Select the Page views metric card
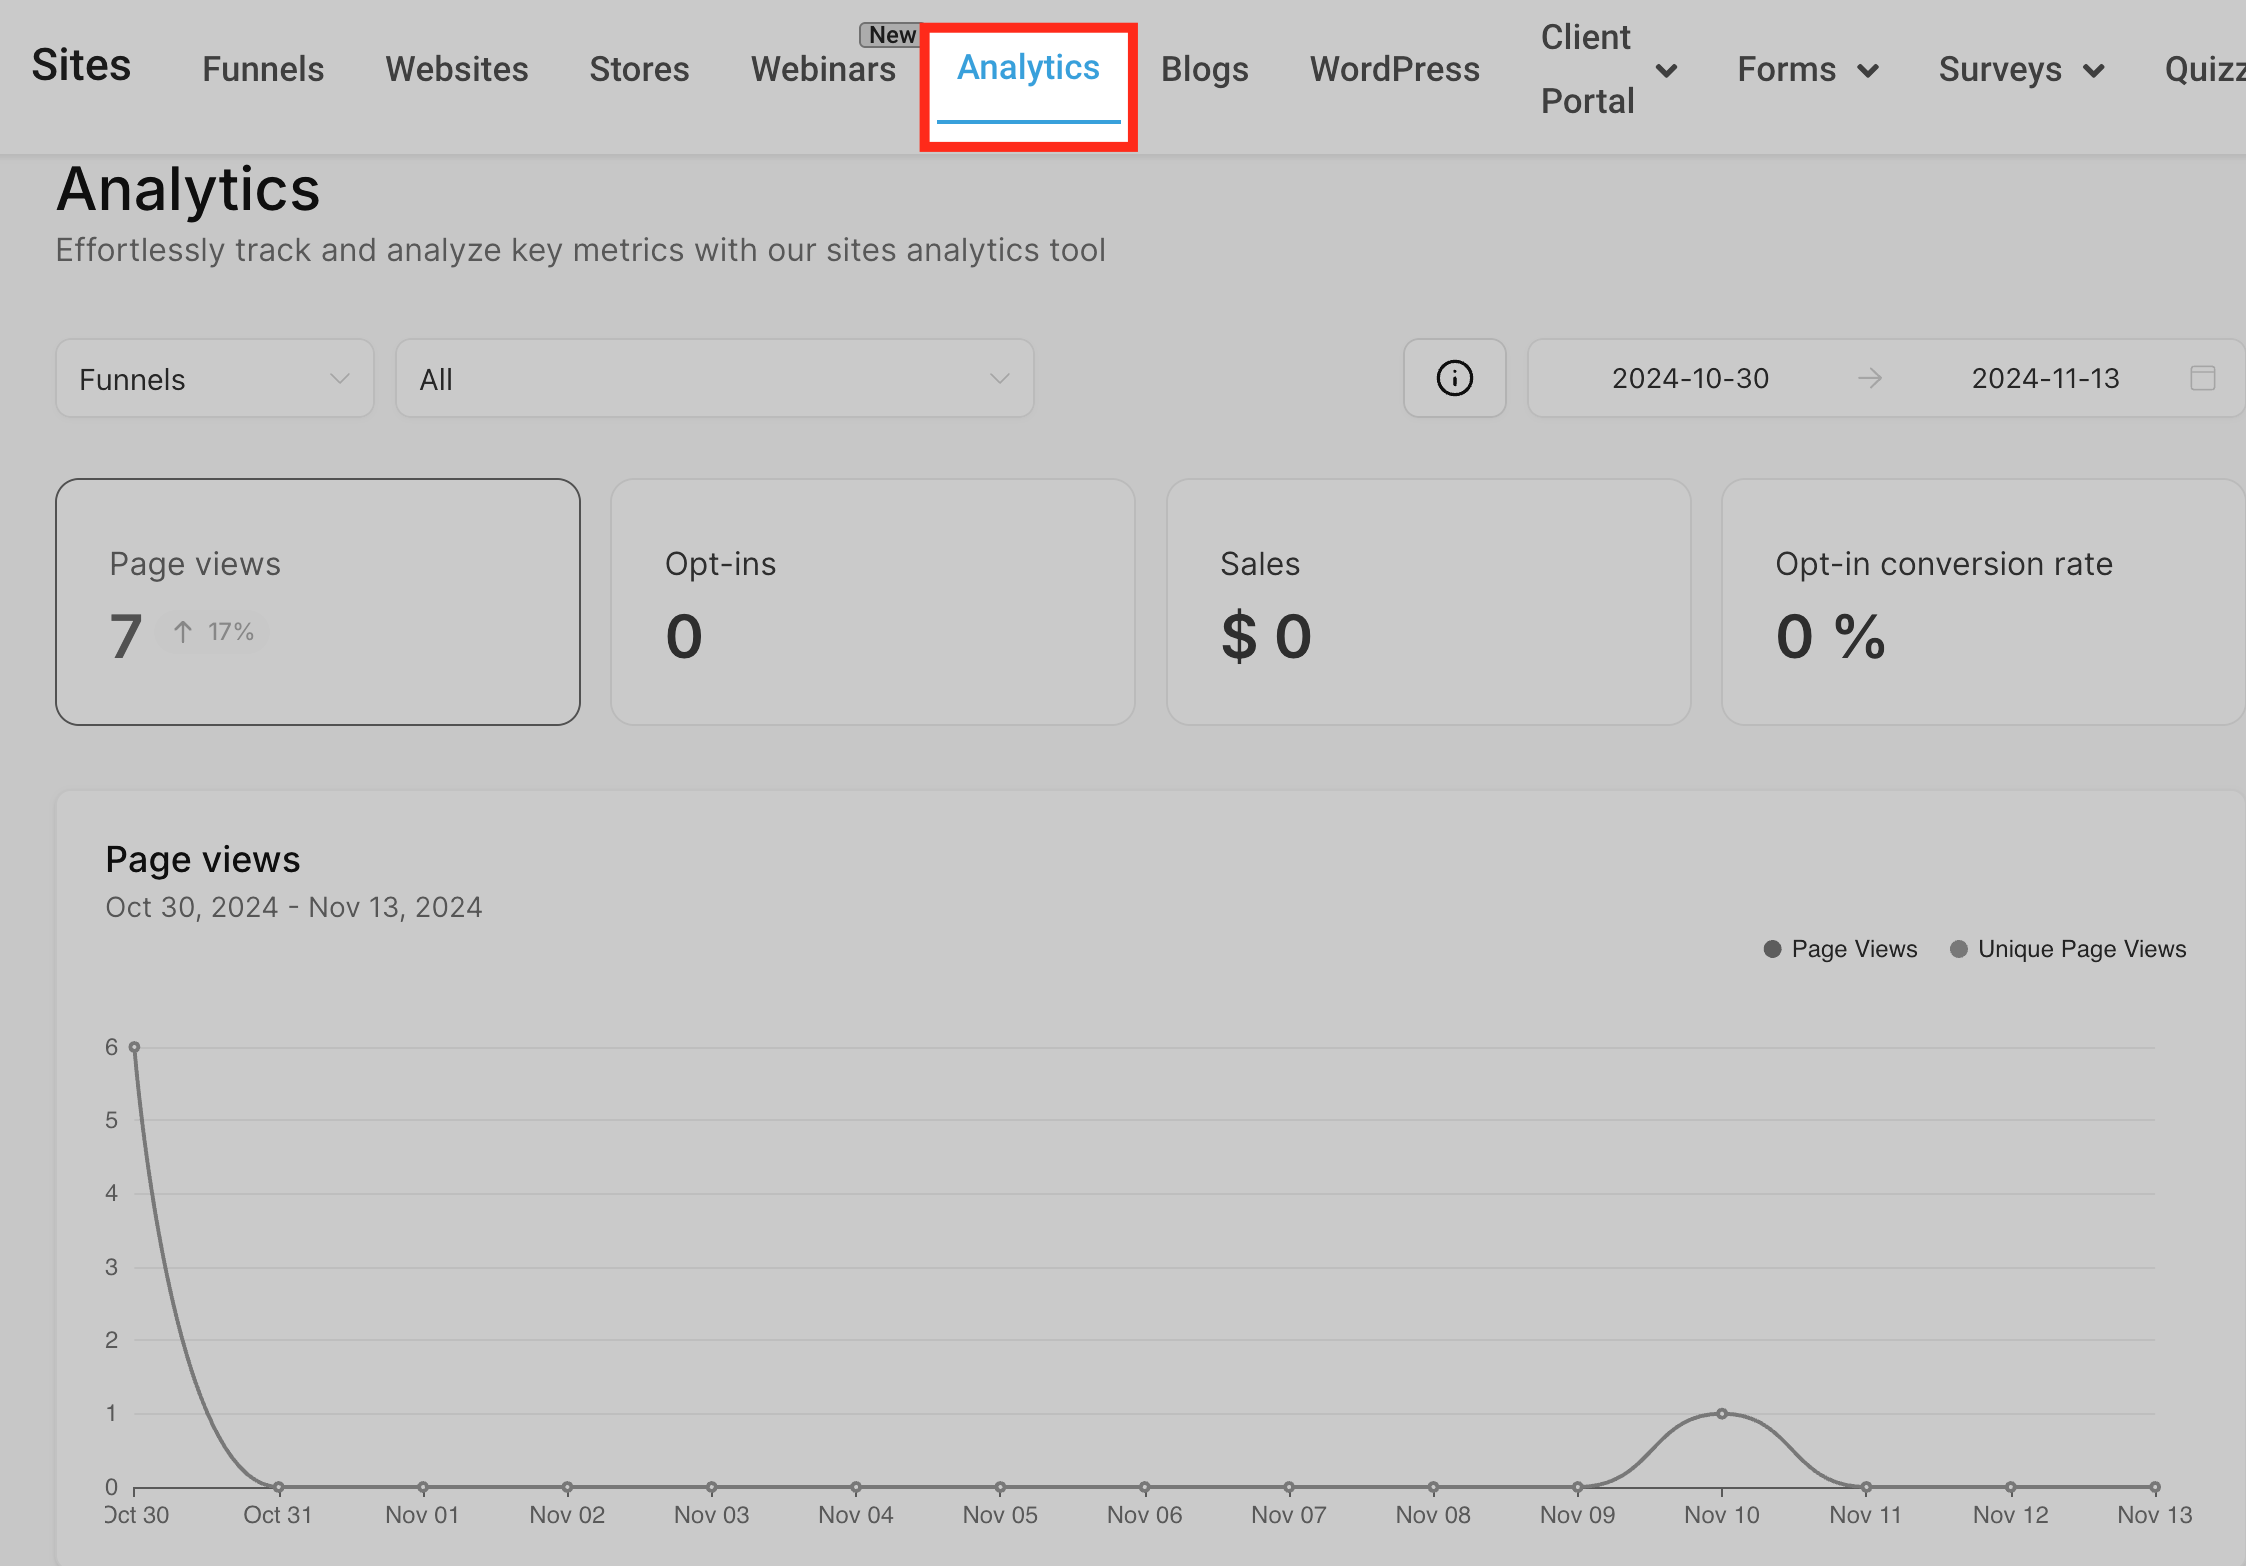The height and width of the screenshot is (1566, 2246). pos(318,602)
